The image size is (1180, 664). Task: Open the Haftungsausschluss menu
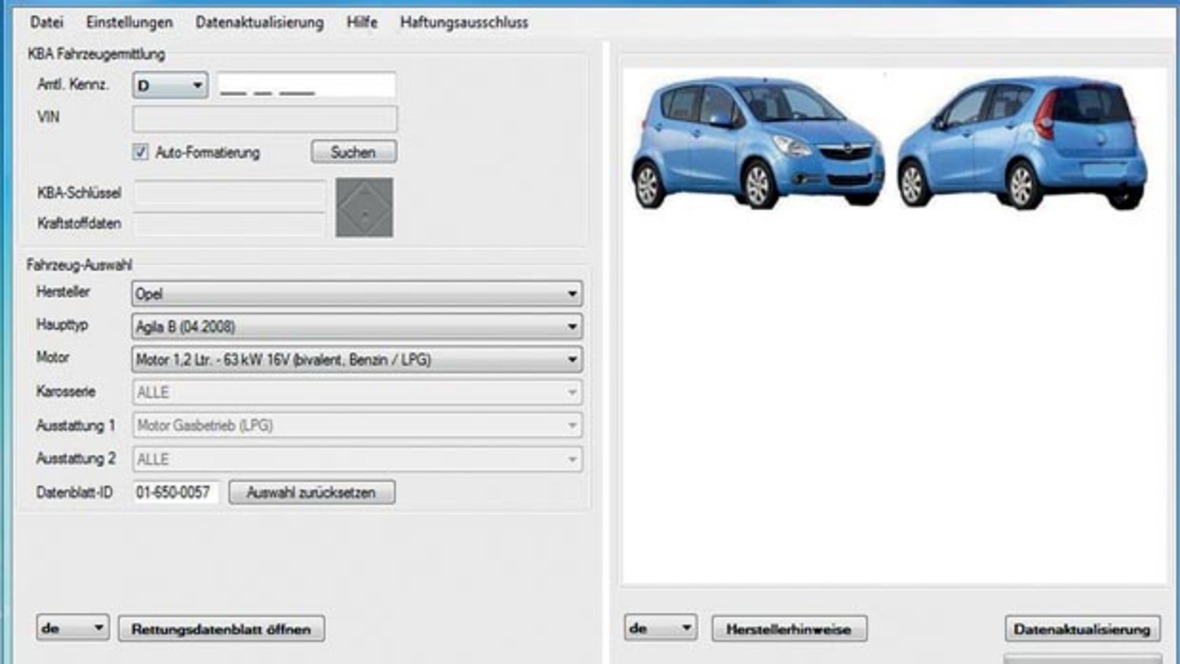[x=464, y=23]
